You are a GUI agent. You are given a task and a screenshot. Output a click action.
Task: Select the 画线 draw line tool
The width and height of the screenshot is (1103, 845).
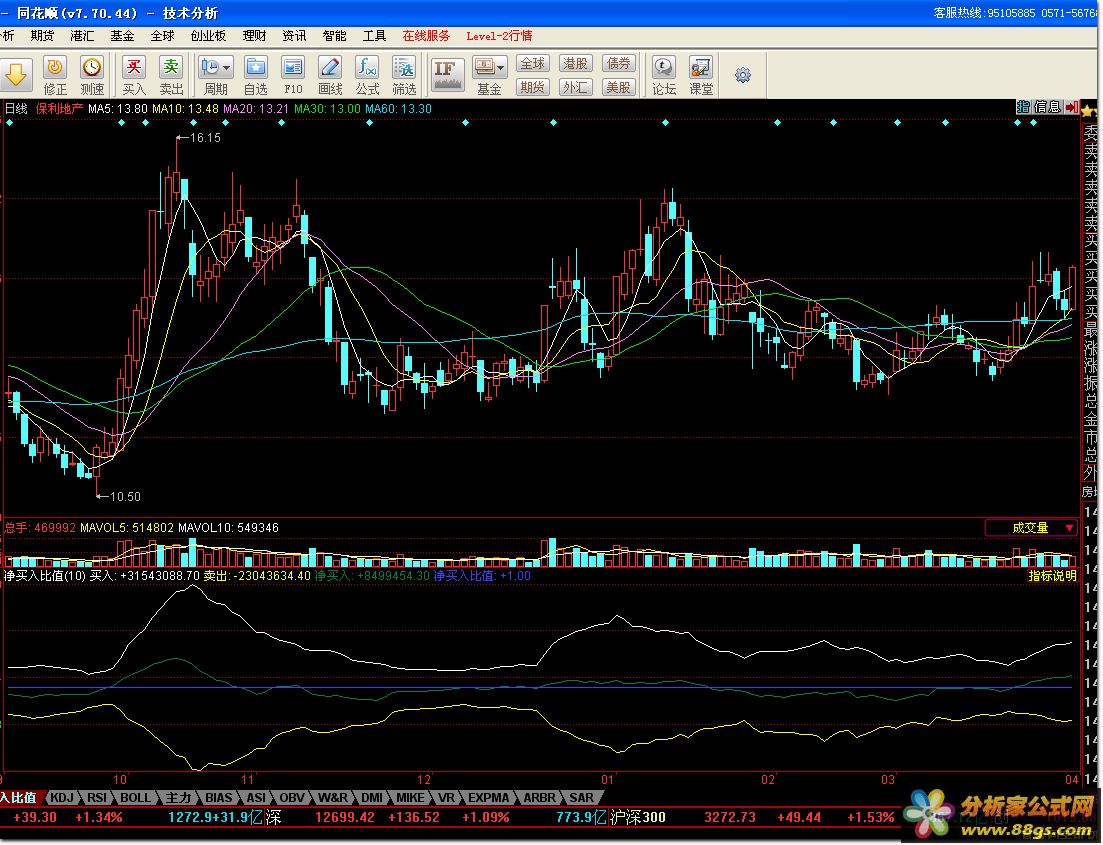tap(330, 75)
